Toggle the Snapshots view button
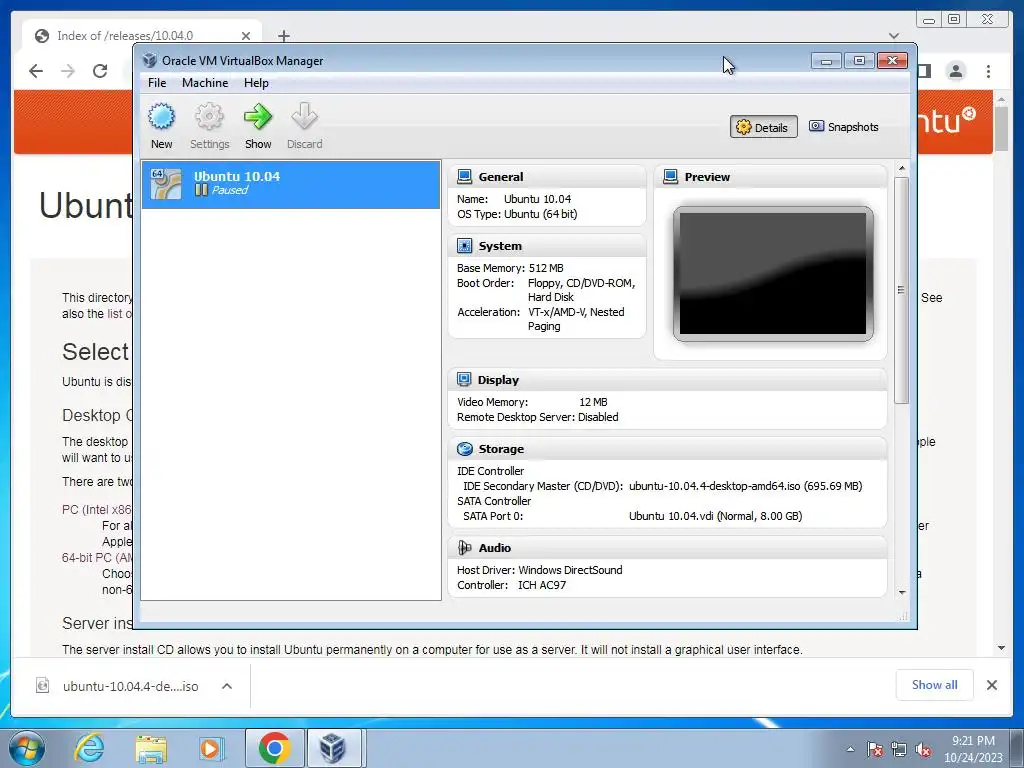Viewport: 1024px width, 768px height. (844, 127)
